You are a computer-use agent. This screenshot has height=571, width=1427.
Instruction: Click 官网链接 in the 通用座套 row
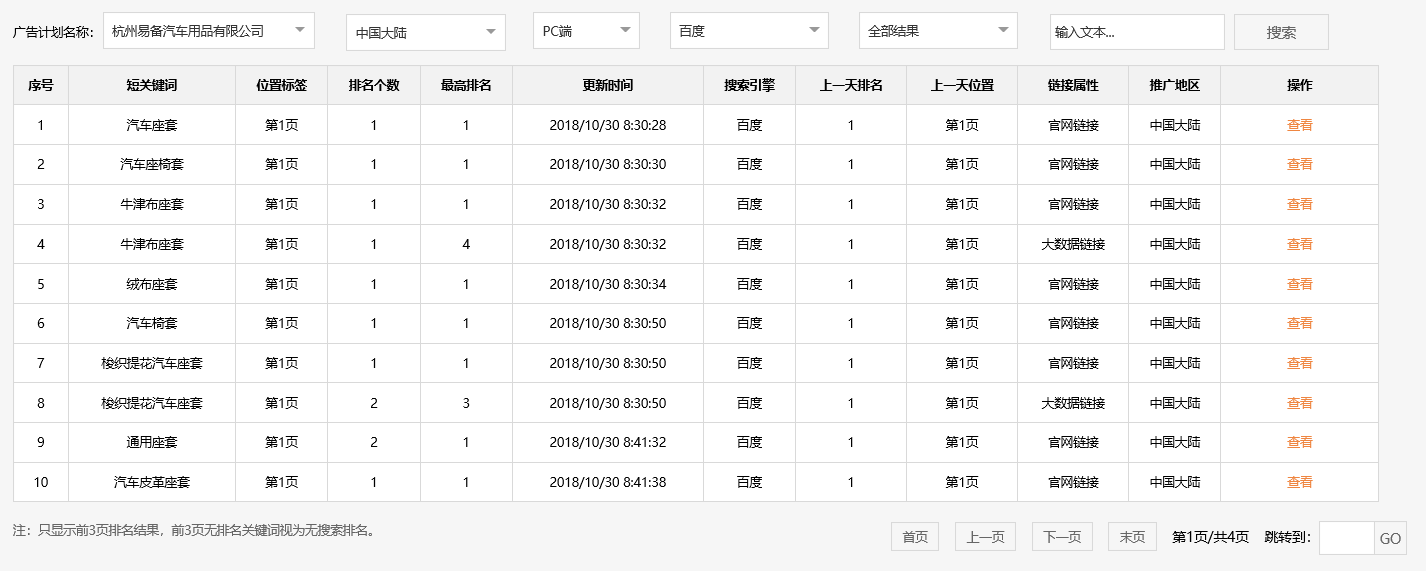(1073, 442)
